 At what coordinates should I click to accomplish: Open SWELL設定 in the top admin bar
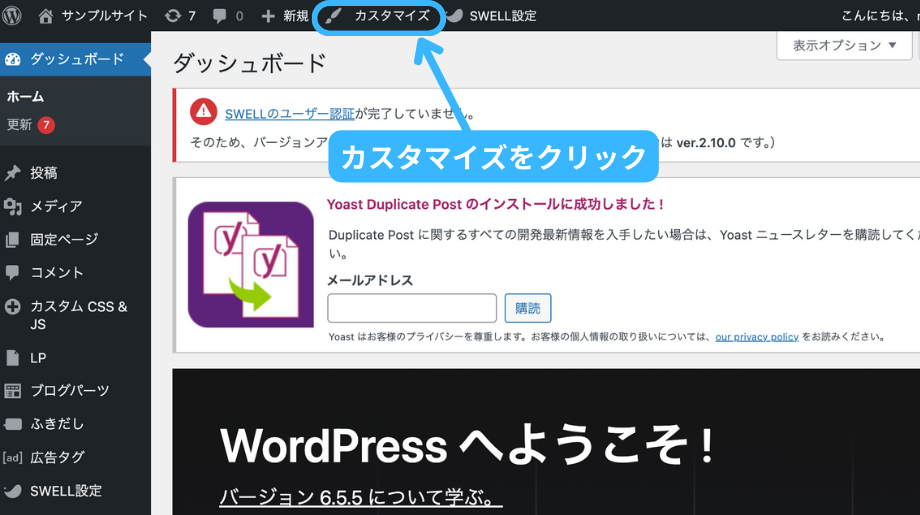click(503, 16)
